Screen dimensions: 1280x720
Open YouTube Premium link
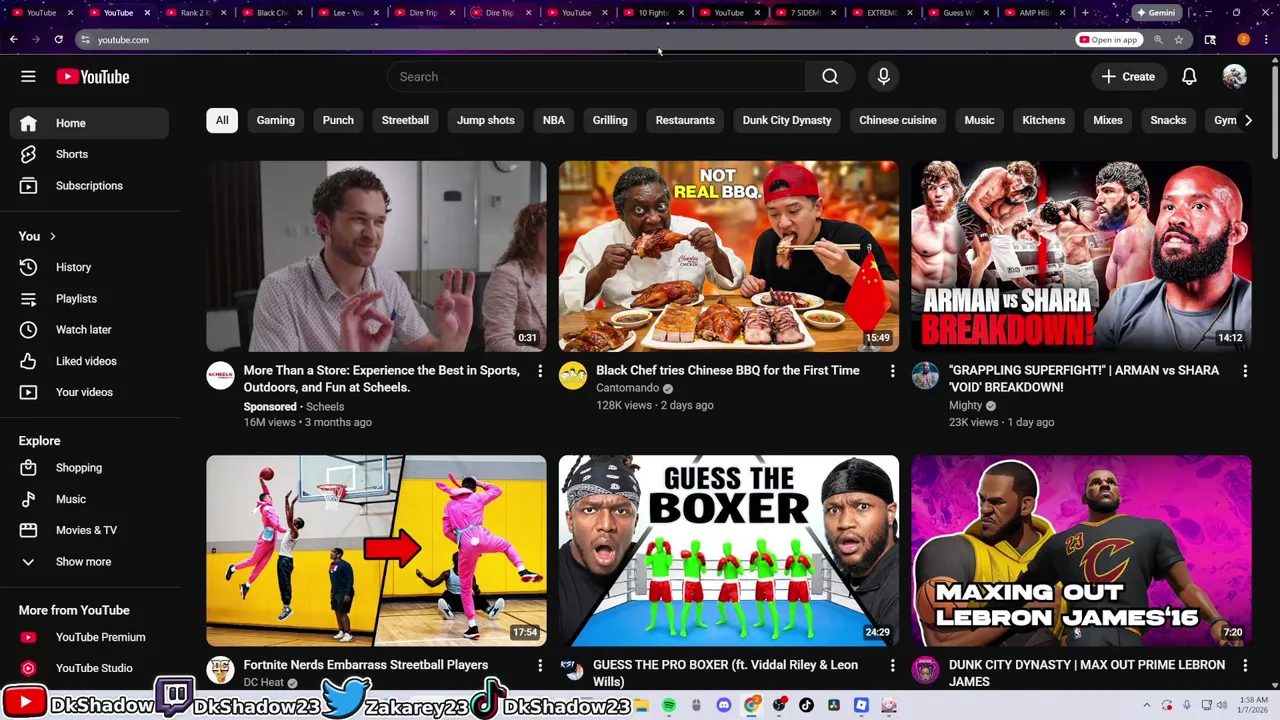point(90,637)
